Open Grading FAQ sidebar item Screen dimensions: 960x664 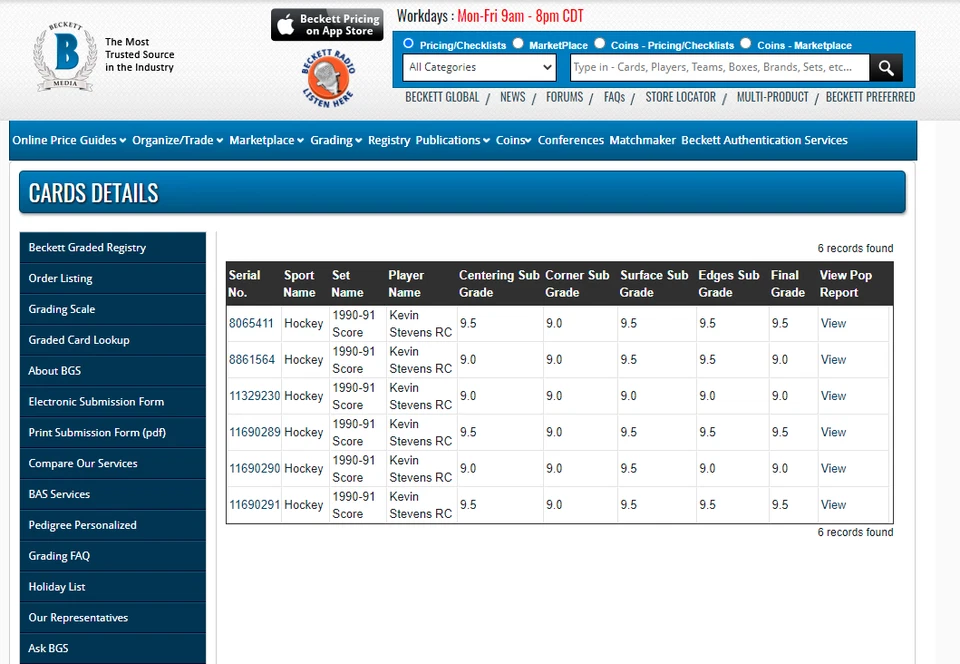point(113,556)
